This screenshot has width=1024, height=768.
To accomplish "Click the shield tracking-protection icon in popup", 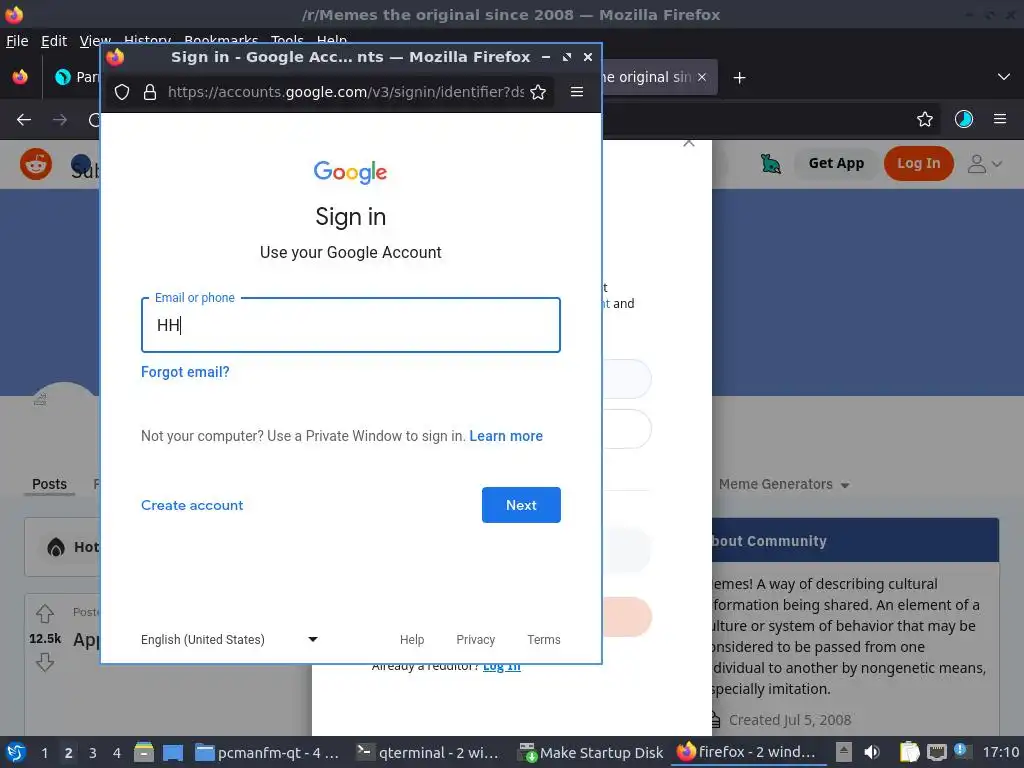I will [x=122, y=92].
